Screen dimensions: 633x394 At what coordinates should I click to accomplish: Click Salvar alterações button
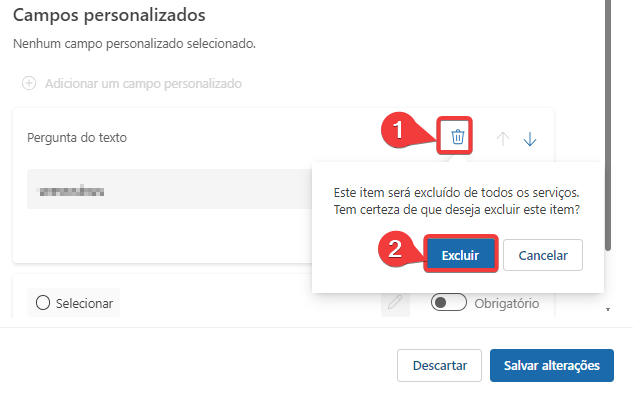(552, 365)
